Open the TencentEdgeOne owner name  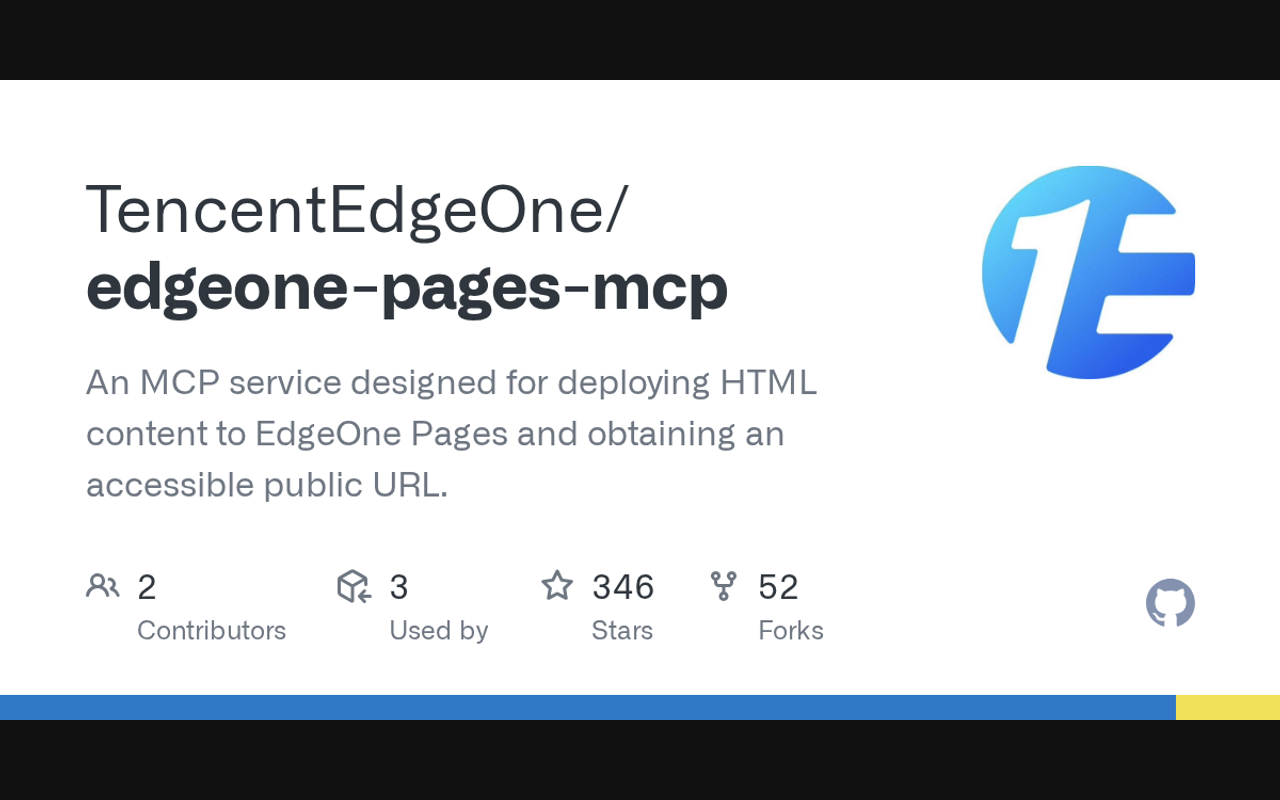click(x=356, y=210)
